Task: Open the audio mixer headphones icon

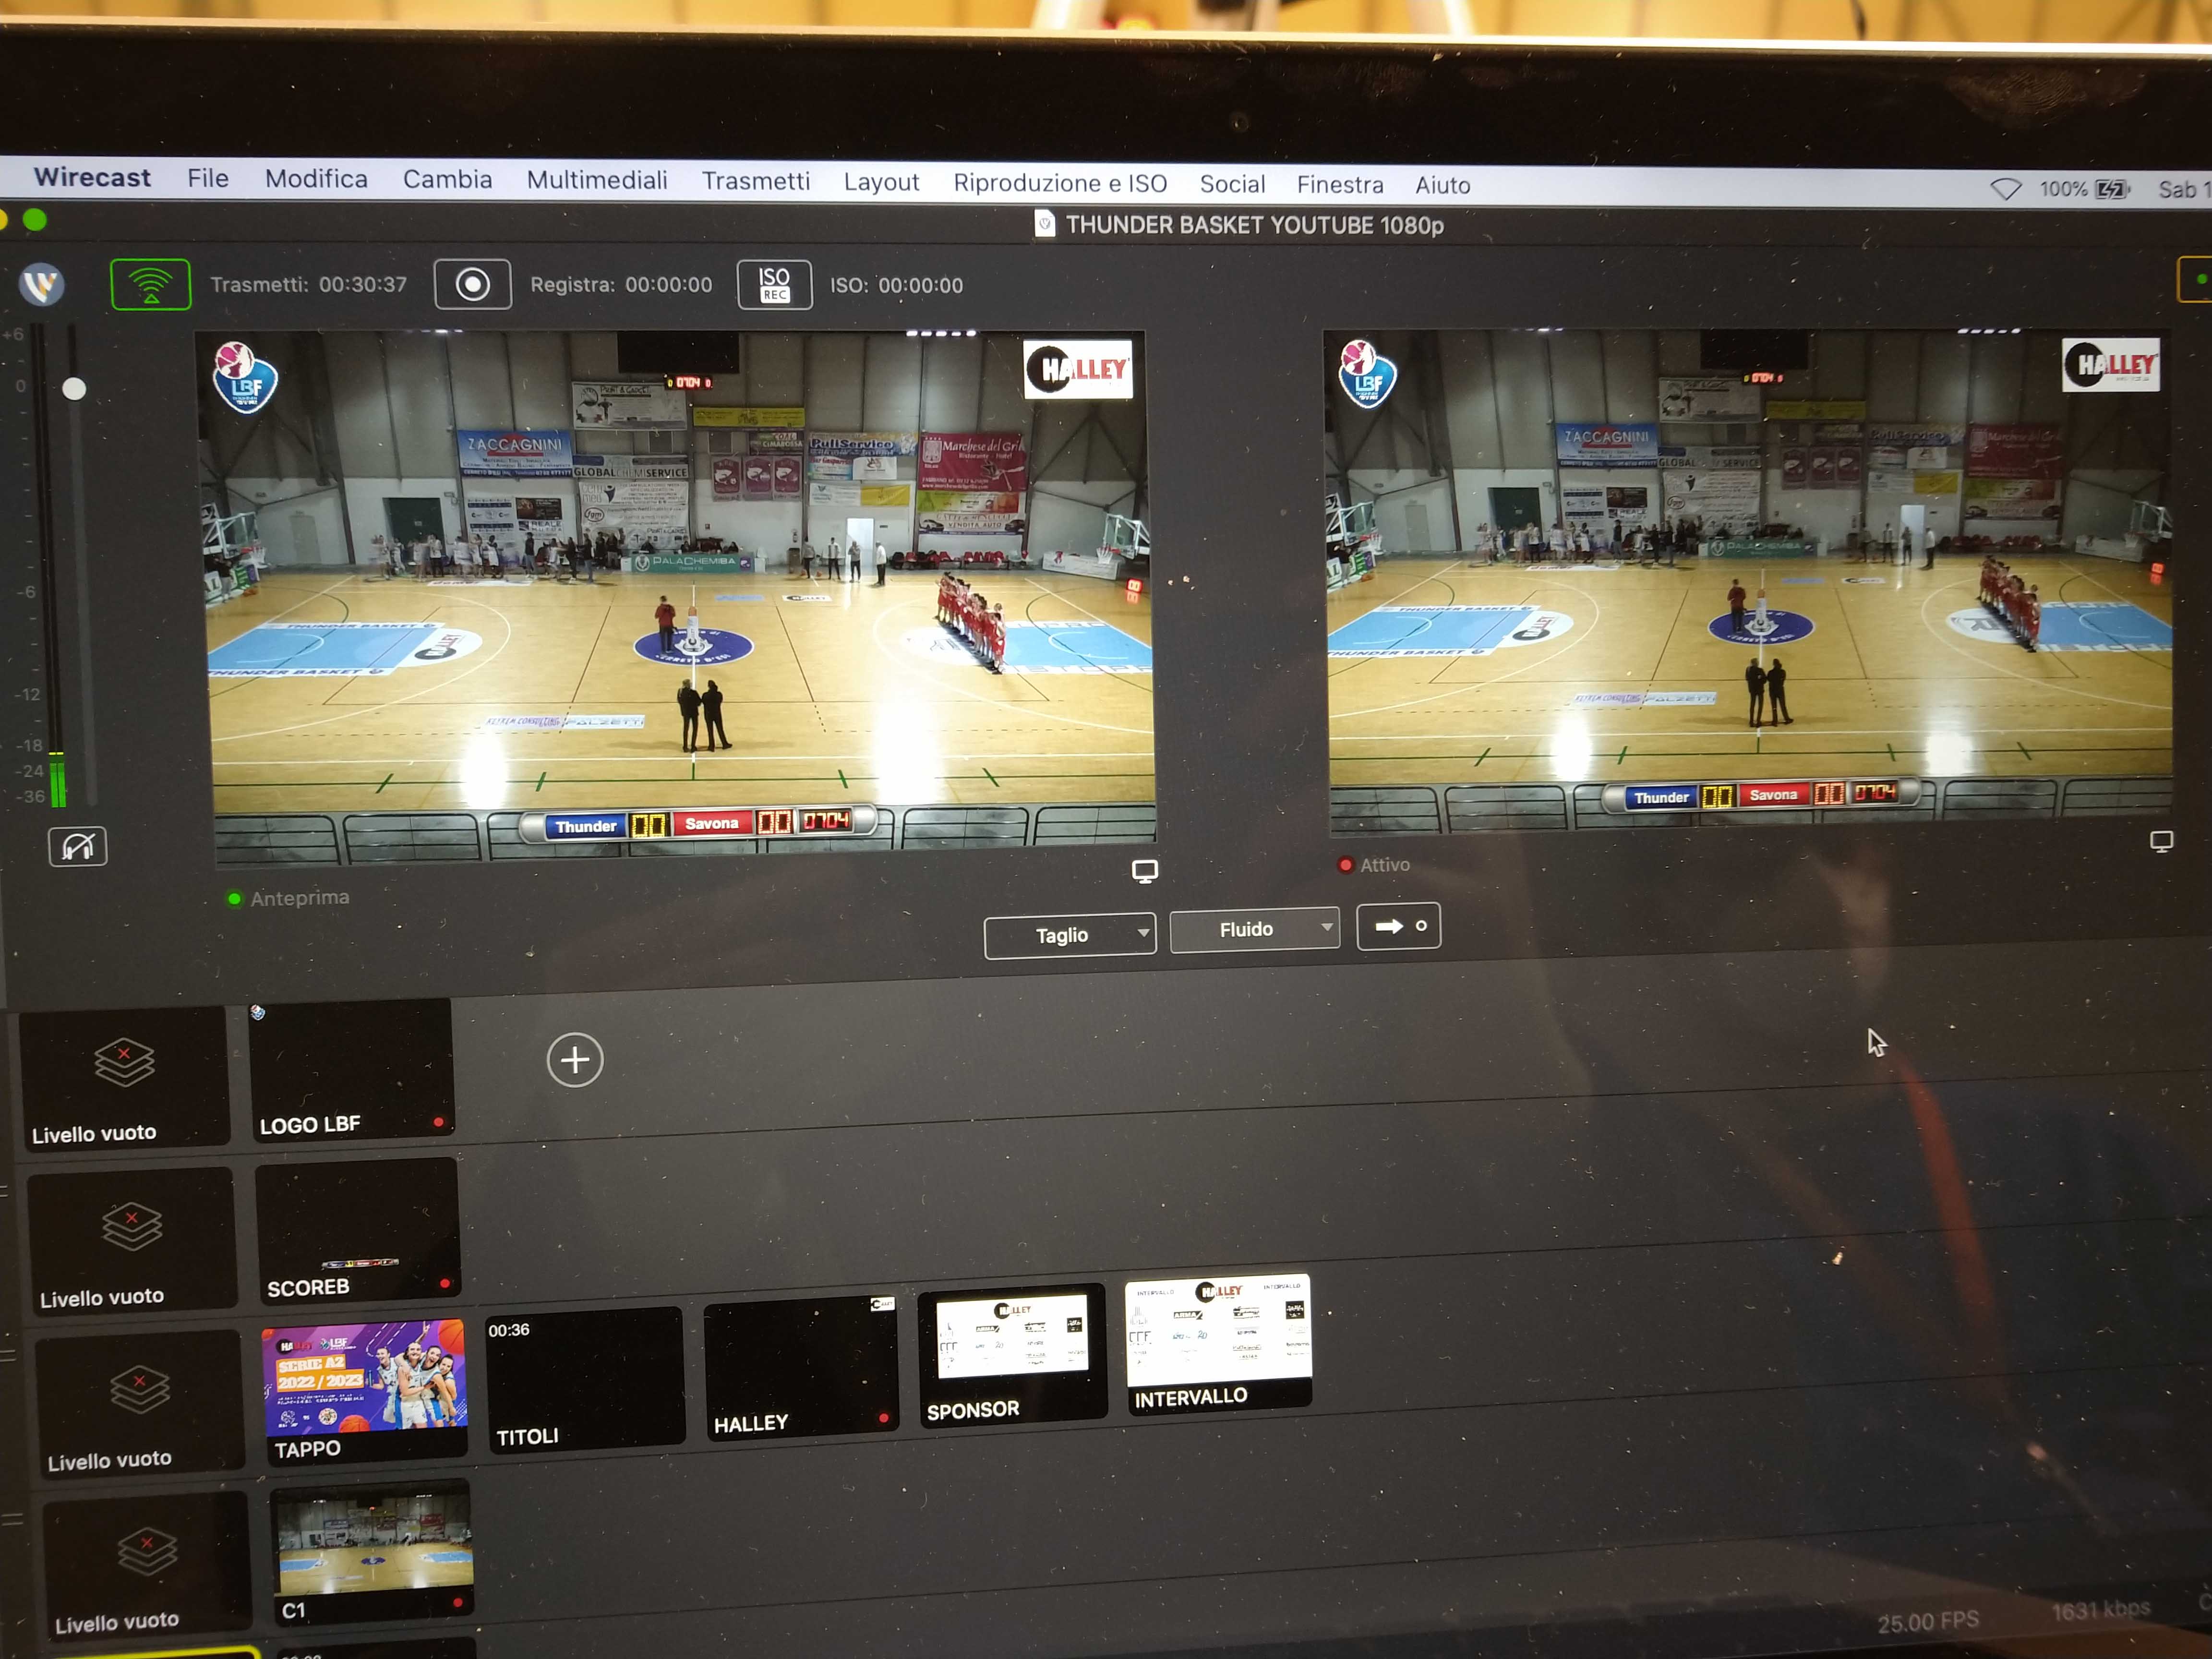Action: tap(78, 847)
